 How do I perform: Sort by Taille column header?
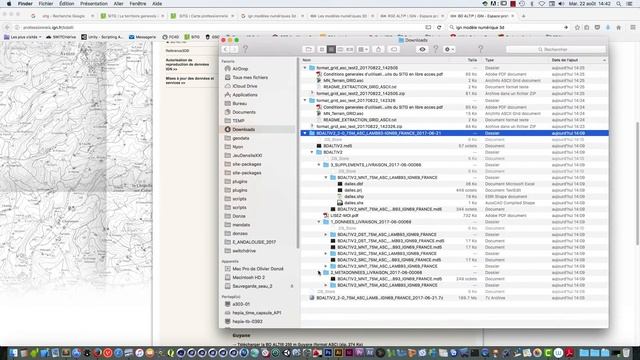point(472,60)
